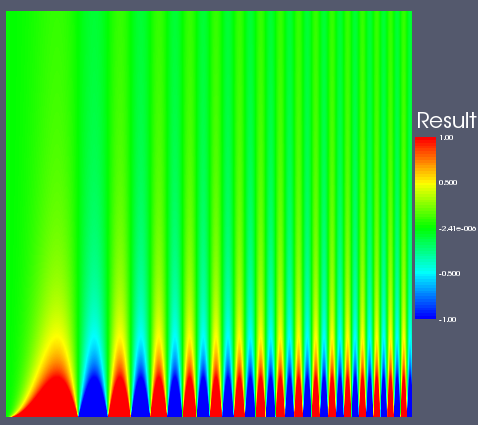This screenshot has height=425, width=478.
Task: Select the 0.500 legend label
Action: point(448,183)
